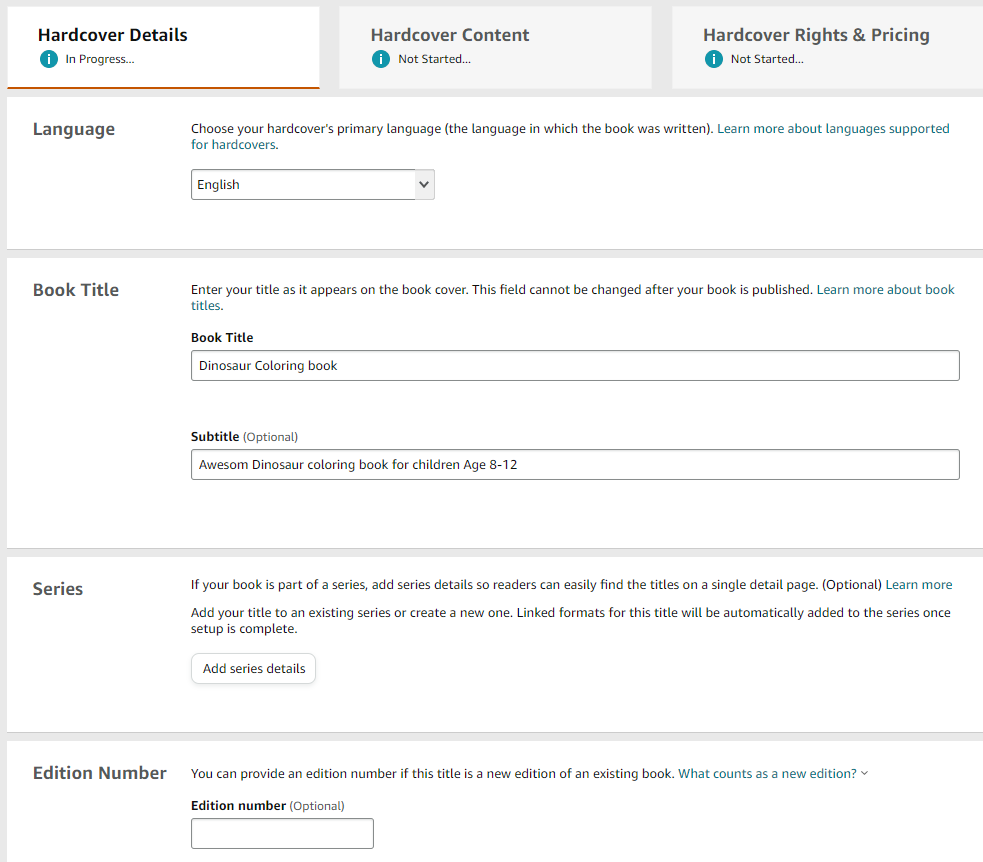Switch to Hardcover Content tab
This screenshot has height=862, width=983.
495,47
